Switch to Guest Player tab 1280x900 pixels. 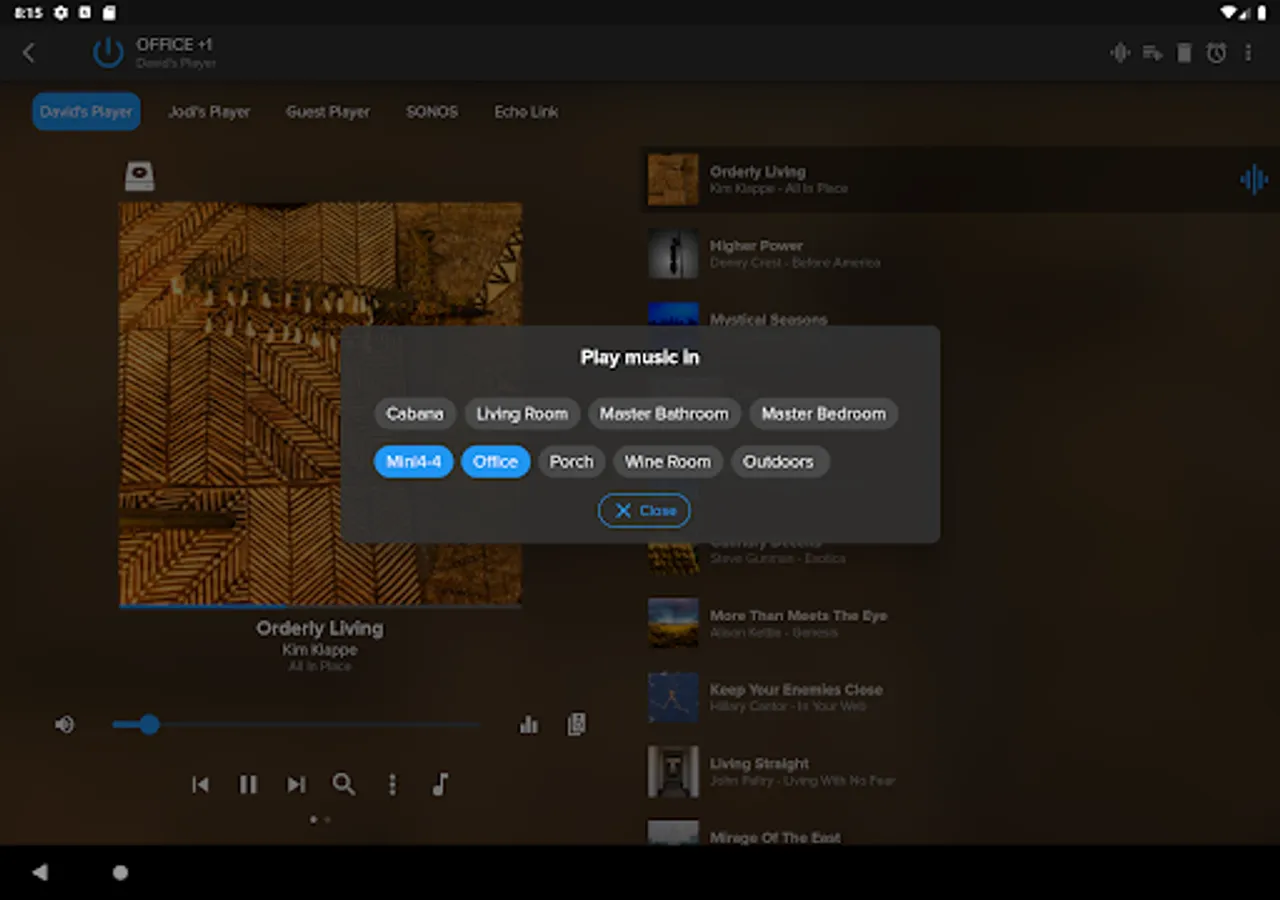coord(328,112)
